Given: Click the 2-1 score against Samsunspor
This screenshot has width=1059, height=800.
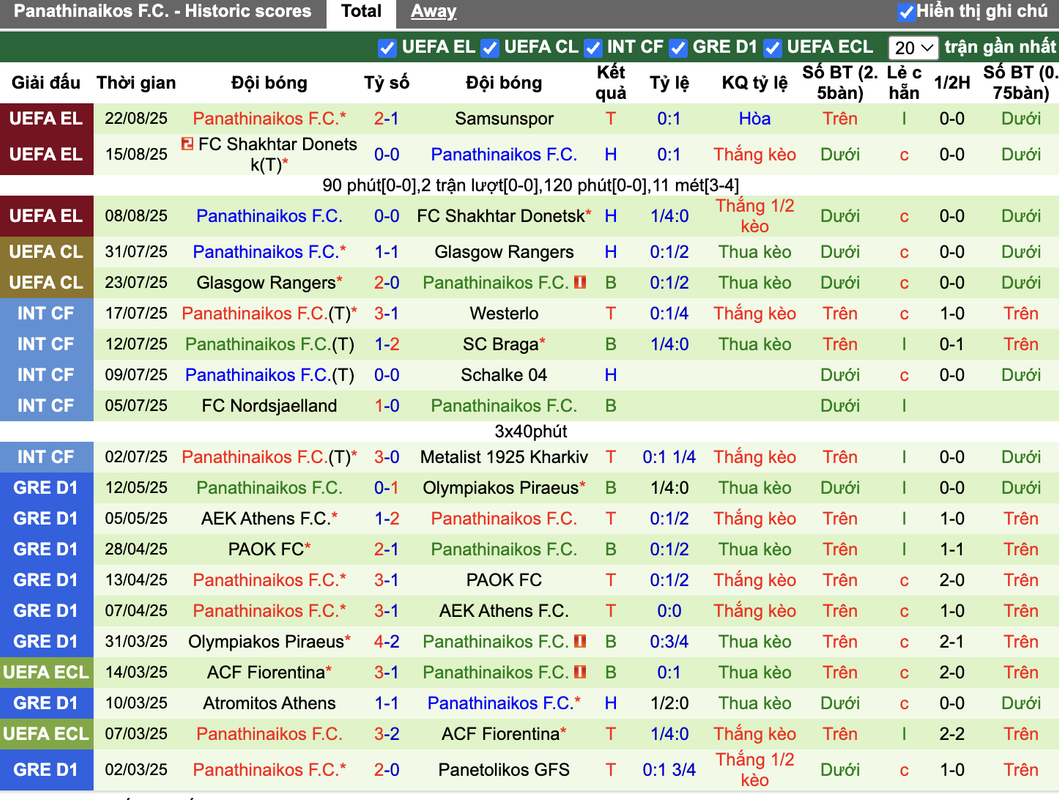Looking at the screenshot, I should 386,119.
